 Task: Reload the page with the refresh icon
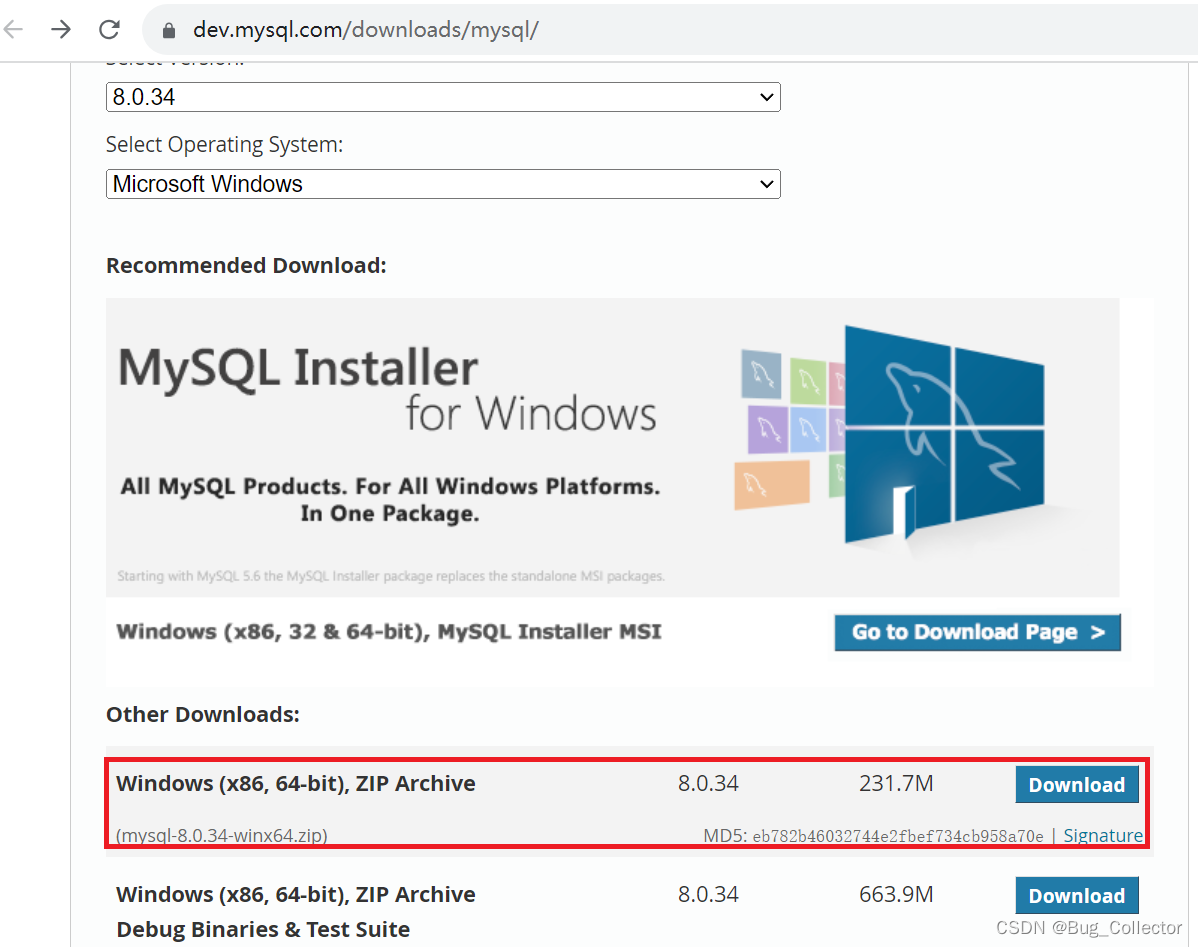pyautogui.click(x=109, y=29)
